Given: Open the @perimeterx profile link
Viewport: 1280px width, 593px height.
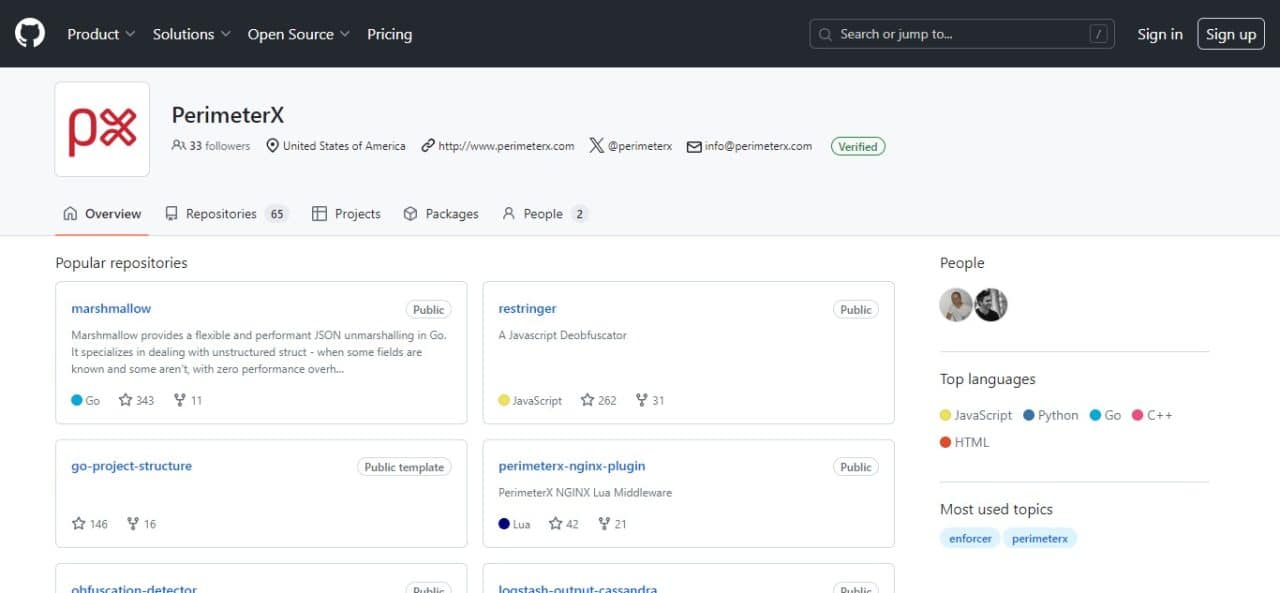Looking at the screenshot, I should 640,146.
